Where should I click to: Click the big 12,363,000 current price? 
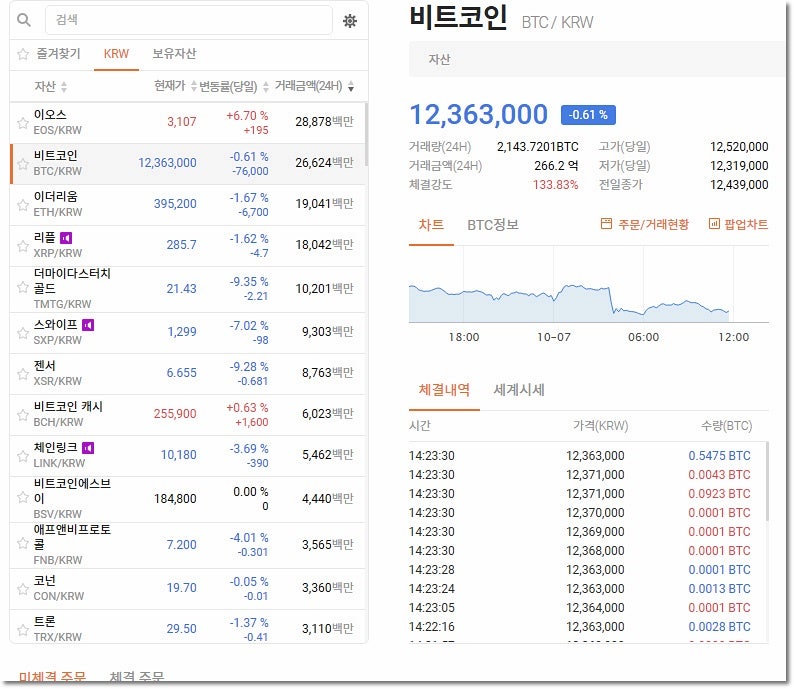[479, 114]
